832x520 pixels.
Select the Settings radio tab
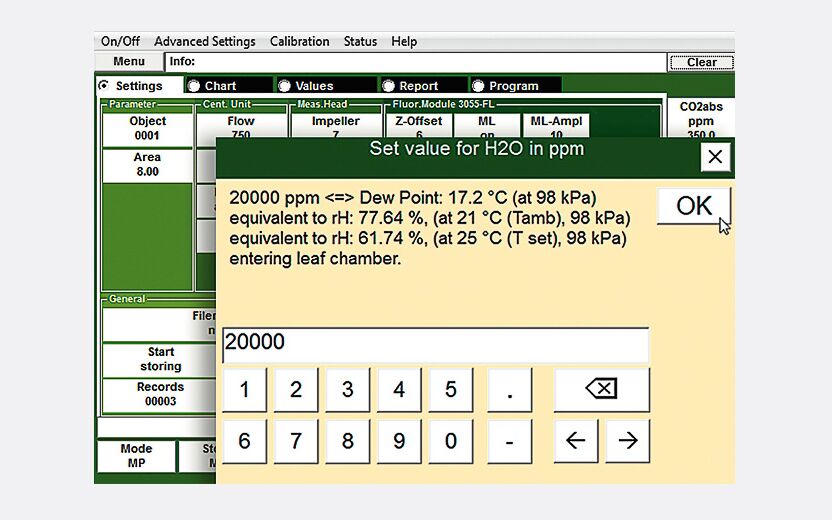[x=140, y=85]
